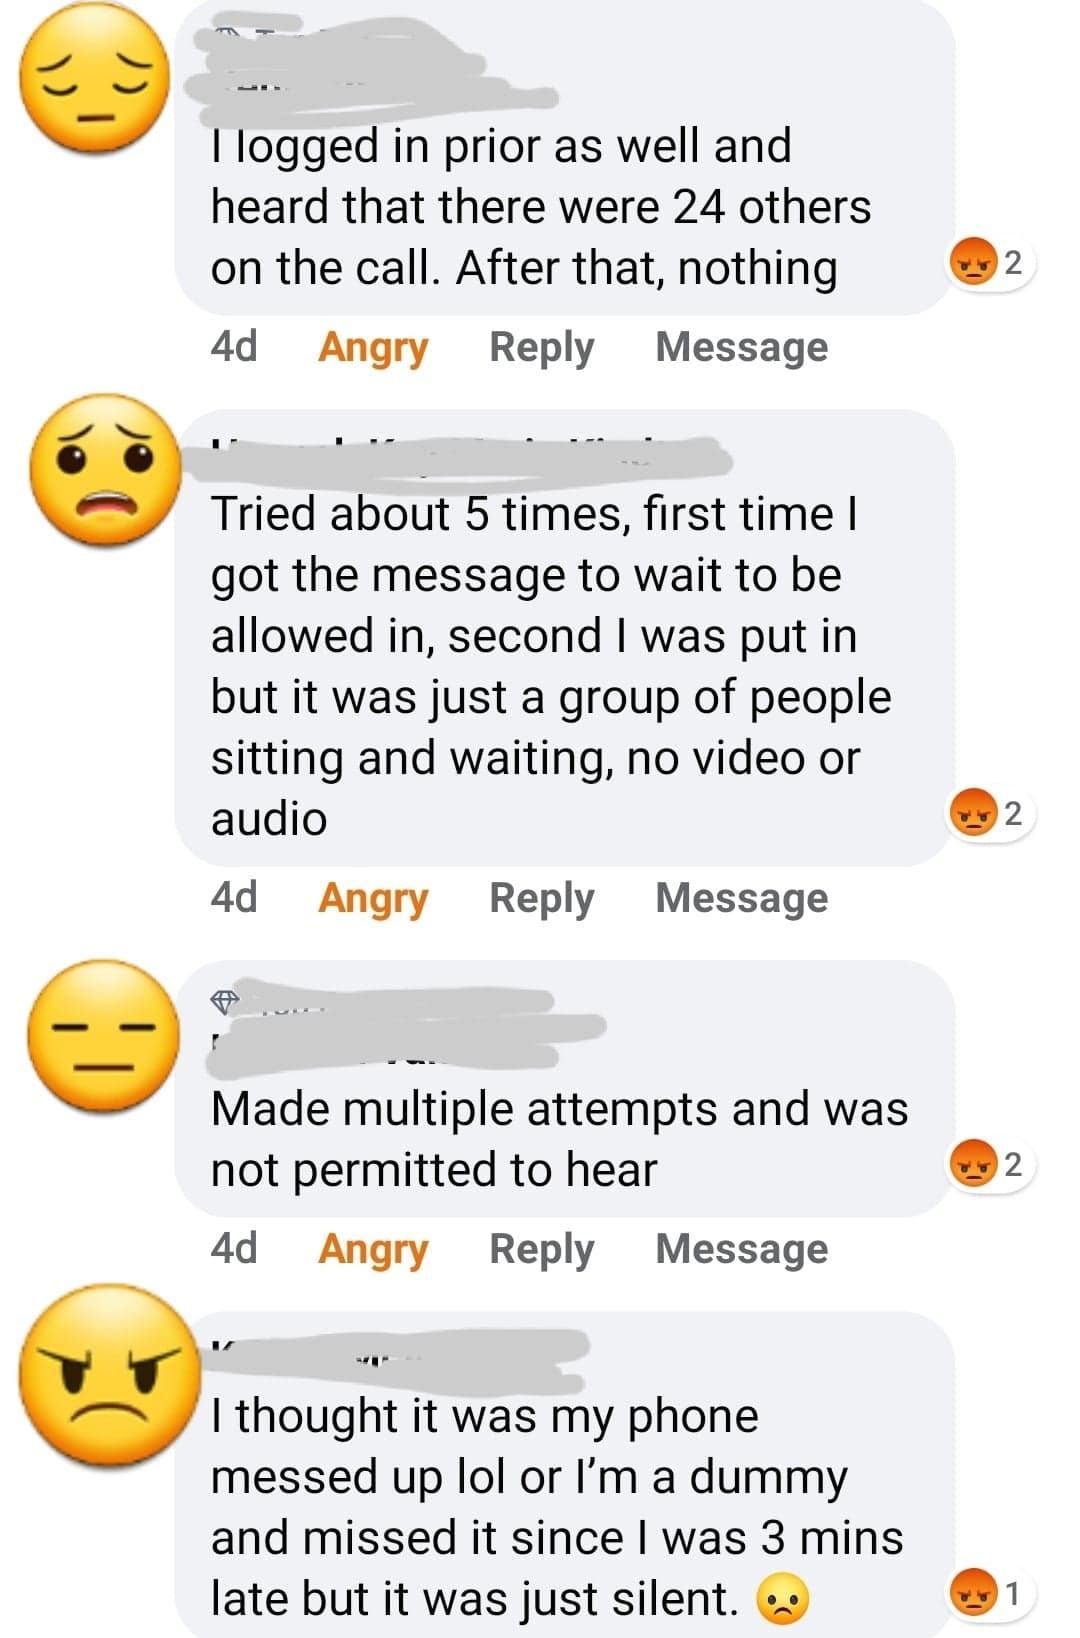The width and height of the screenshot is (1080, 1638).
Task: Click the worried emoji avatar of second comment
Action: tap(105, 468)
